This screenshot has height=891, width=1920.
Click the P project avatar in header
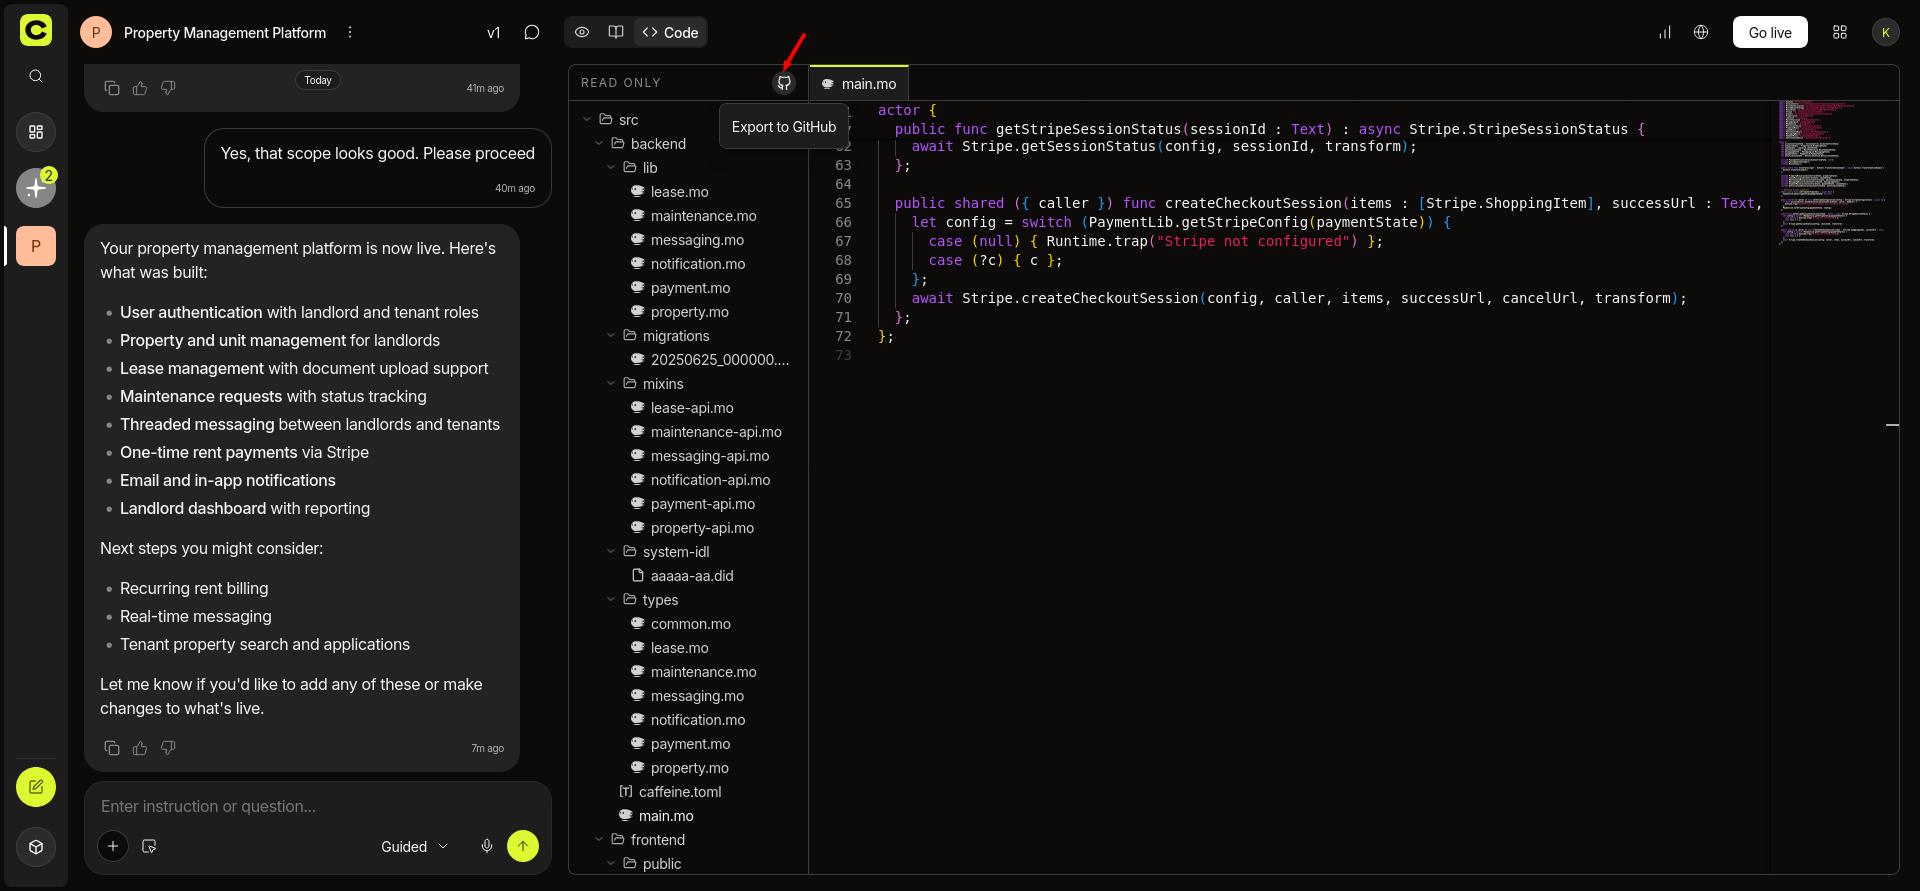(96, 32)
